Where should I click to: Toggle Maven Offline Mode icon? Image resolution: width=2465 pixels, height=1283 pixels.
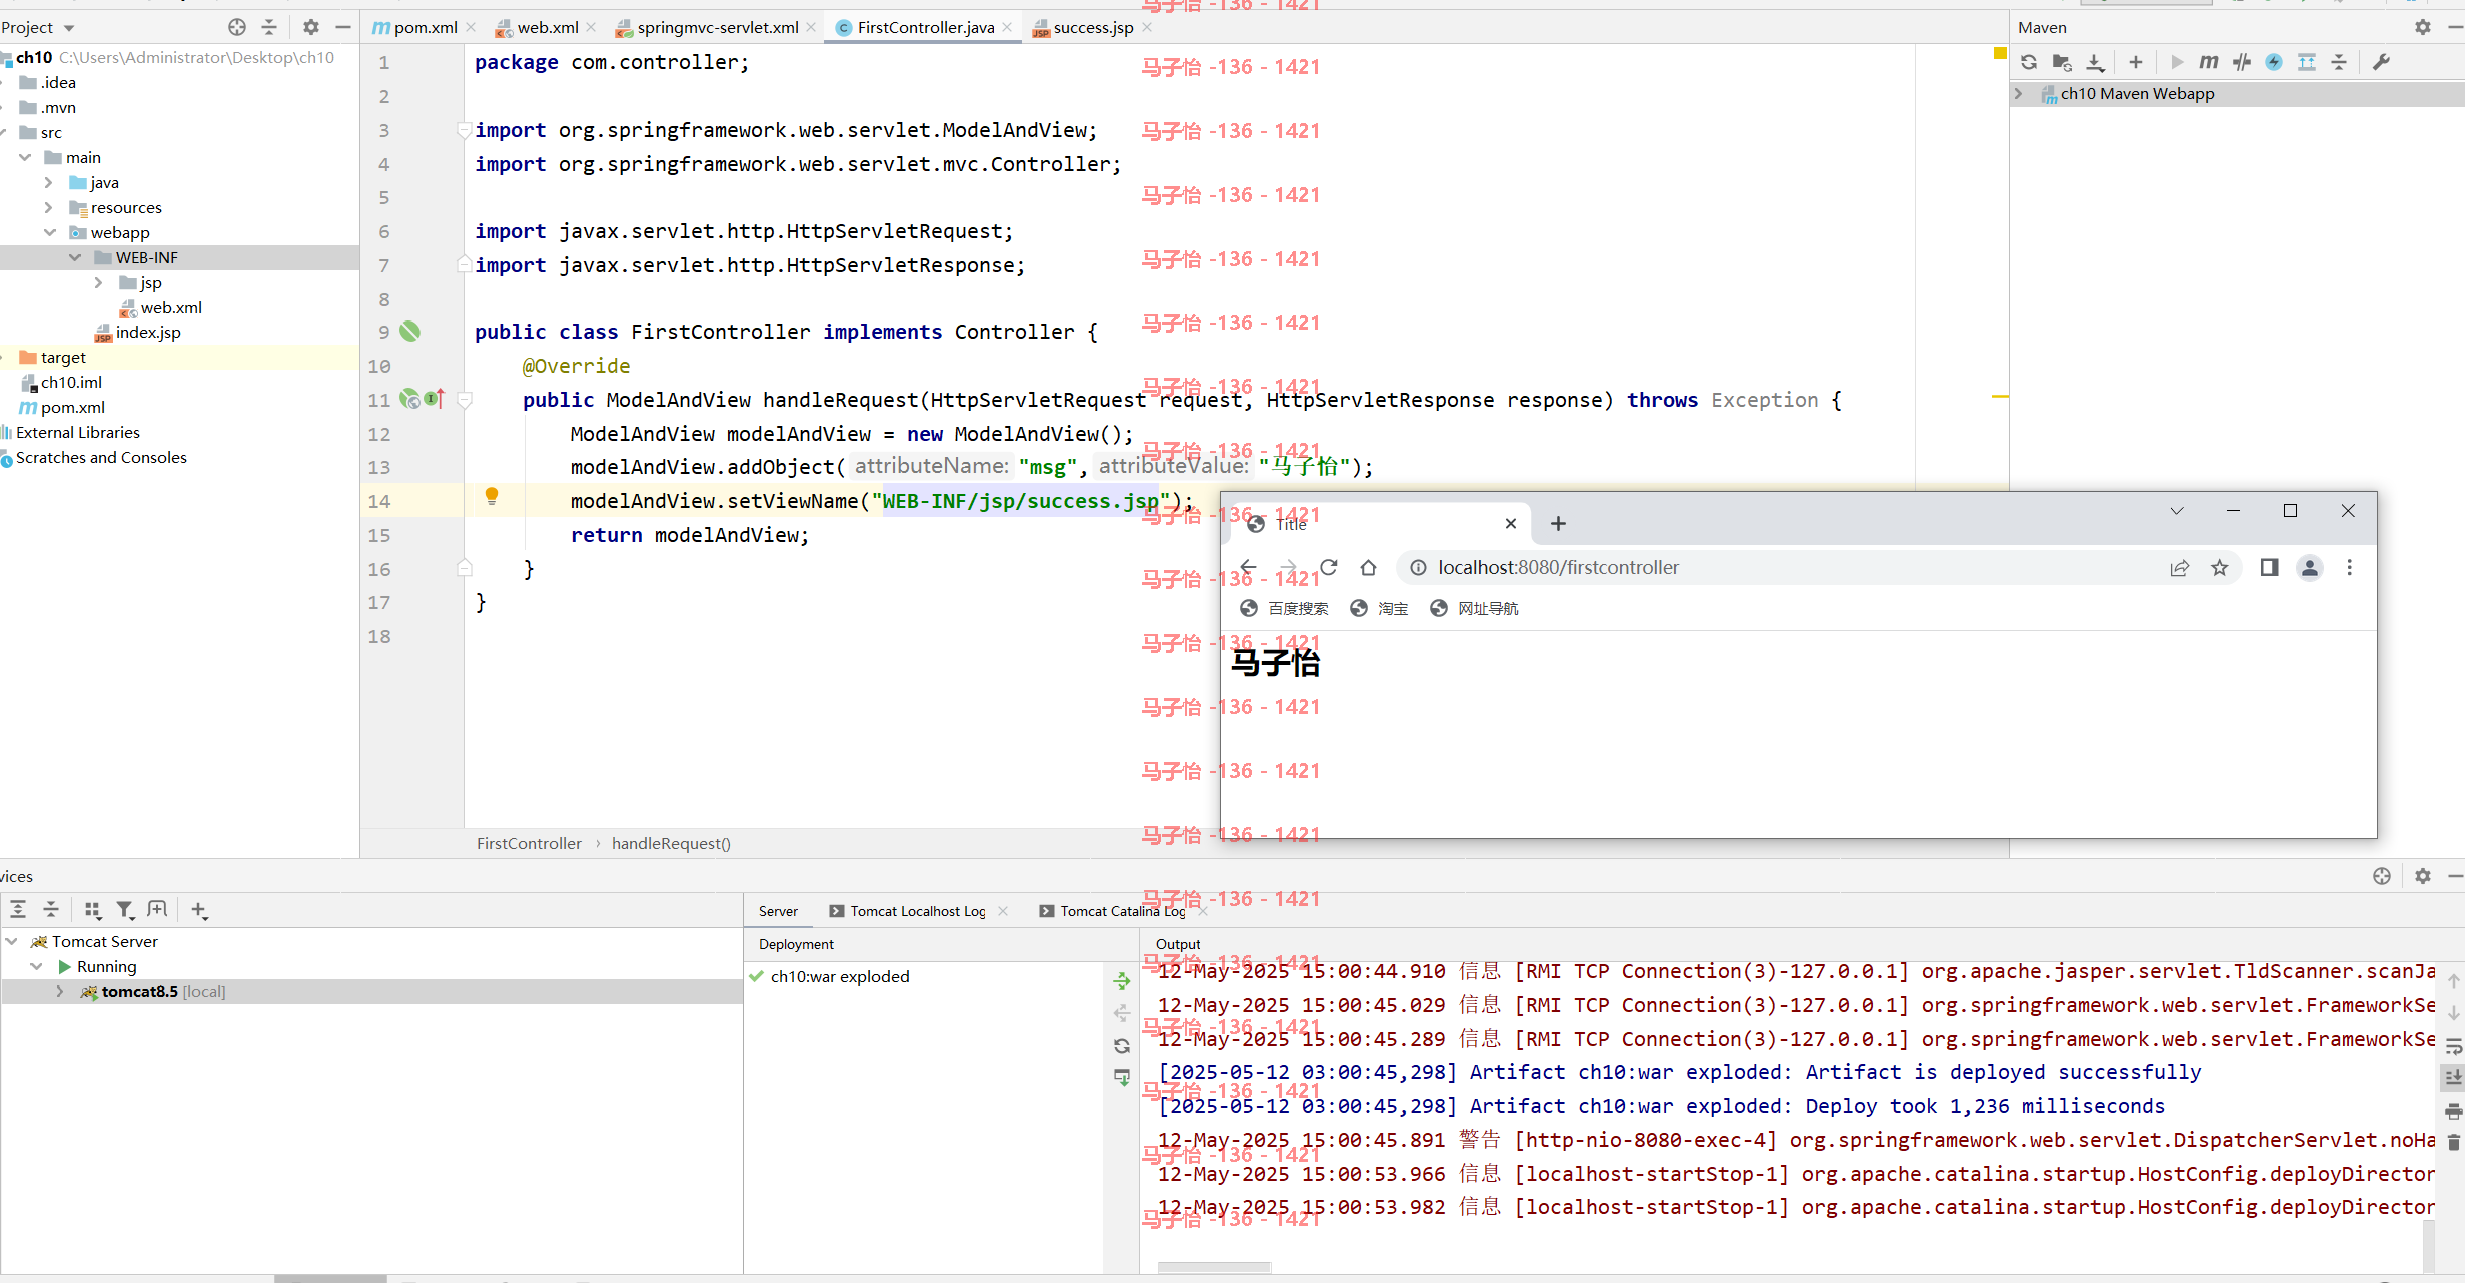click(x=2274, y=62)
